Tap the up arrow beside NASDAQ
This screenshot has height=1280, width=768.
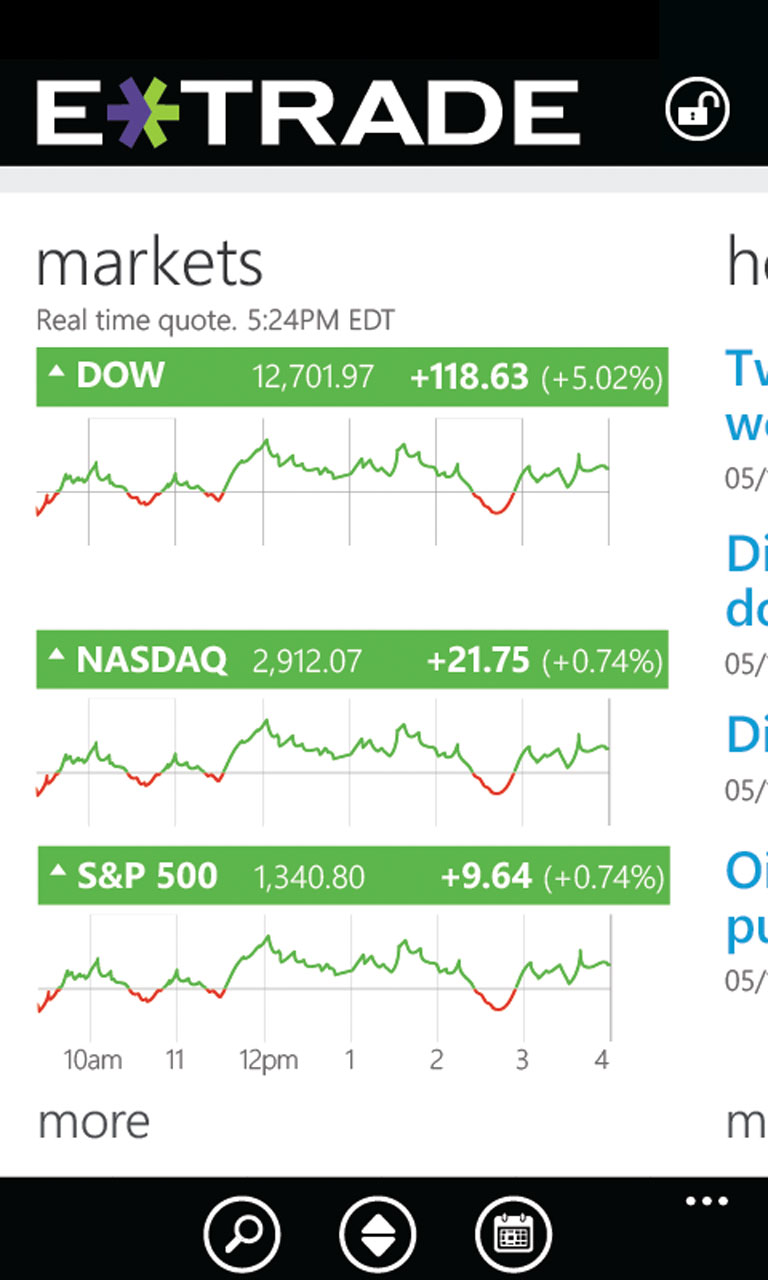point(57,658)
